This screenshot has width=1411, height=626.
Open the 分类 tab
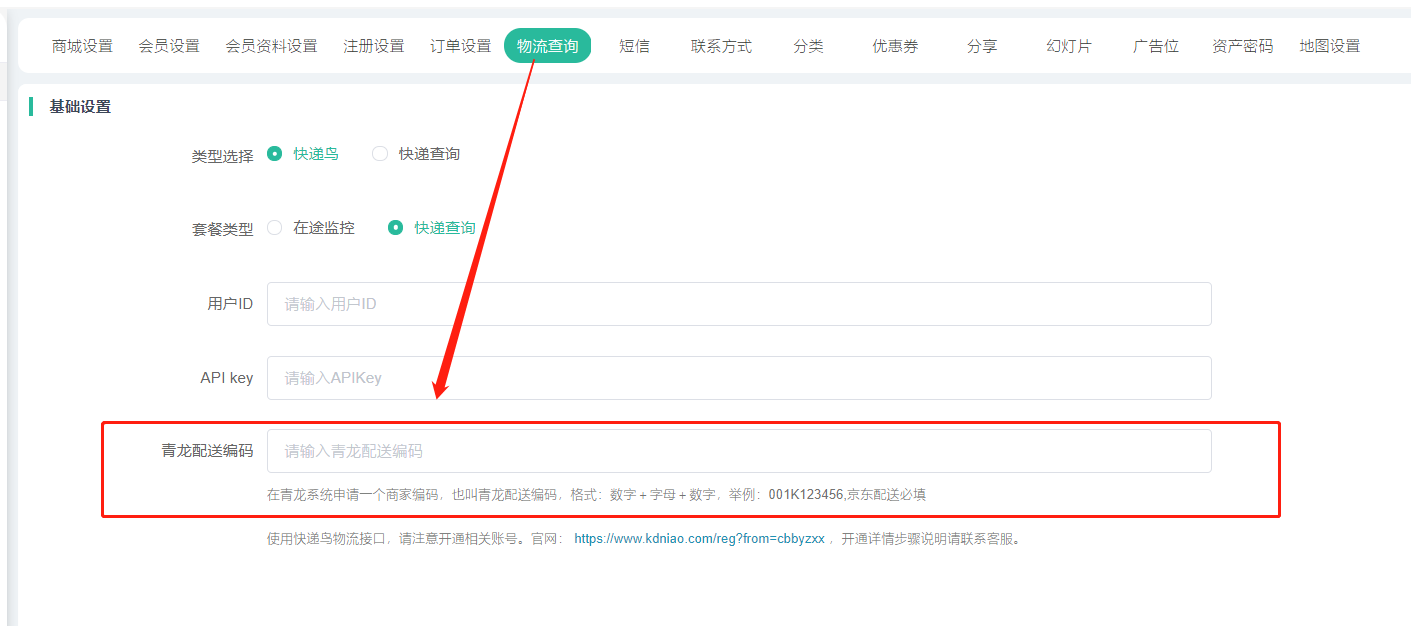tap(808, 46)
